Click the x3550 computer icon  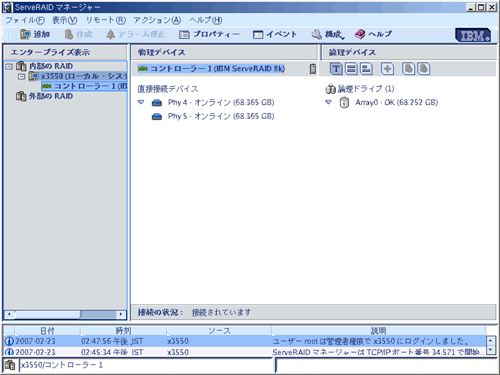click(34, 76)
